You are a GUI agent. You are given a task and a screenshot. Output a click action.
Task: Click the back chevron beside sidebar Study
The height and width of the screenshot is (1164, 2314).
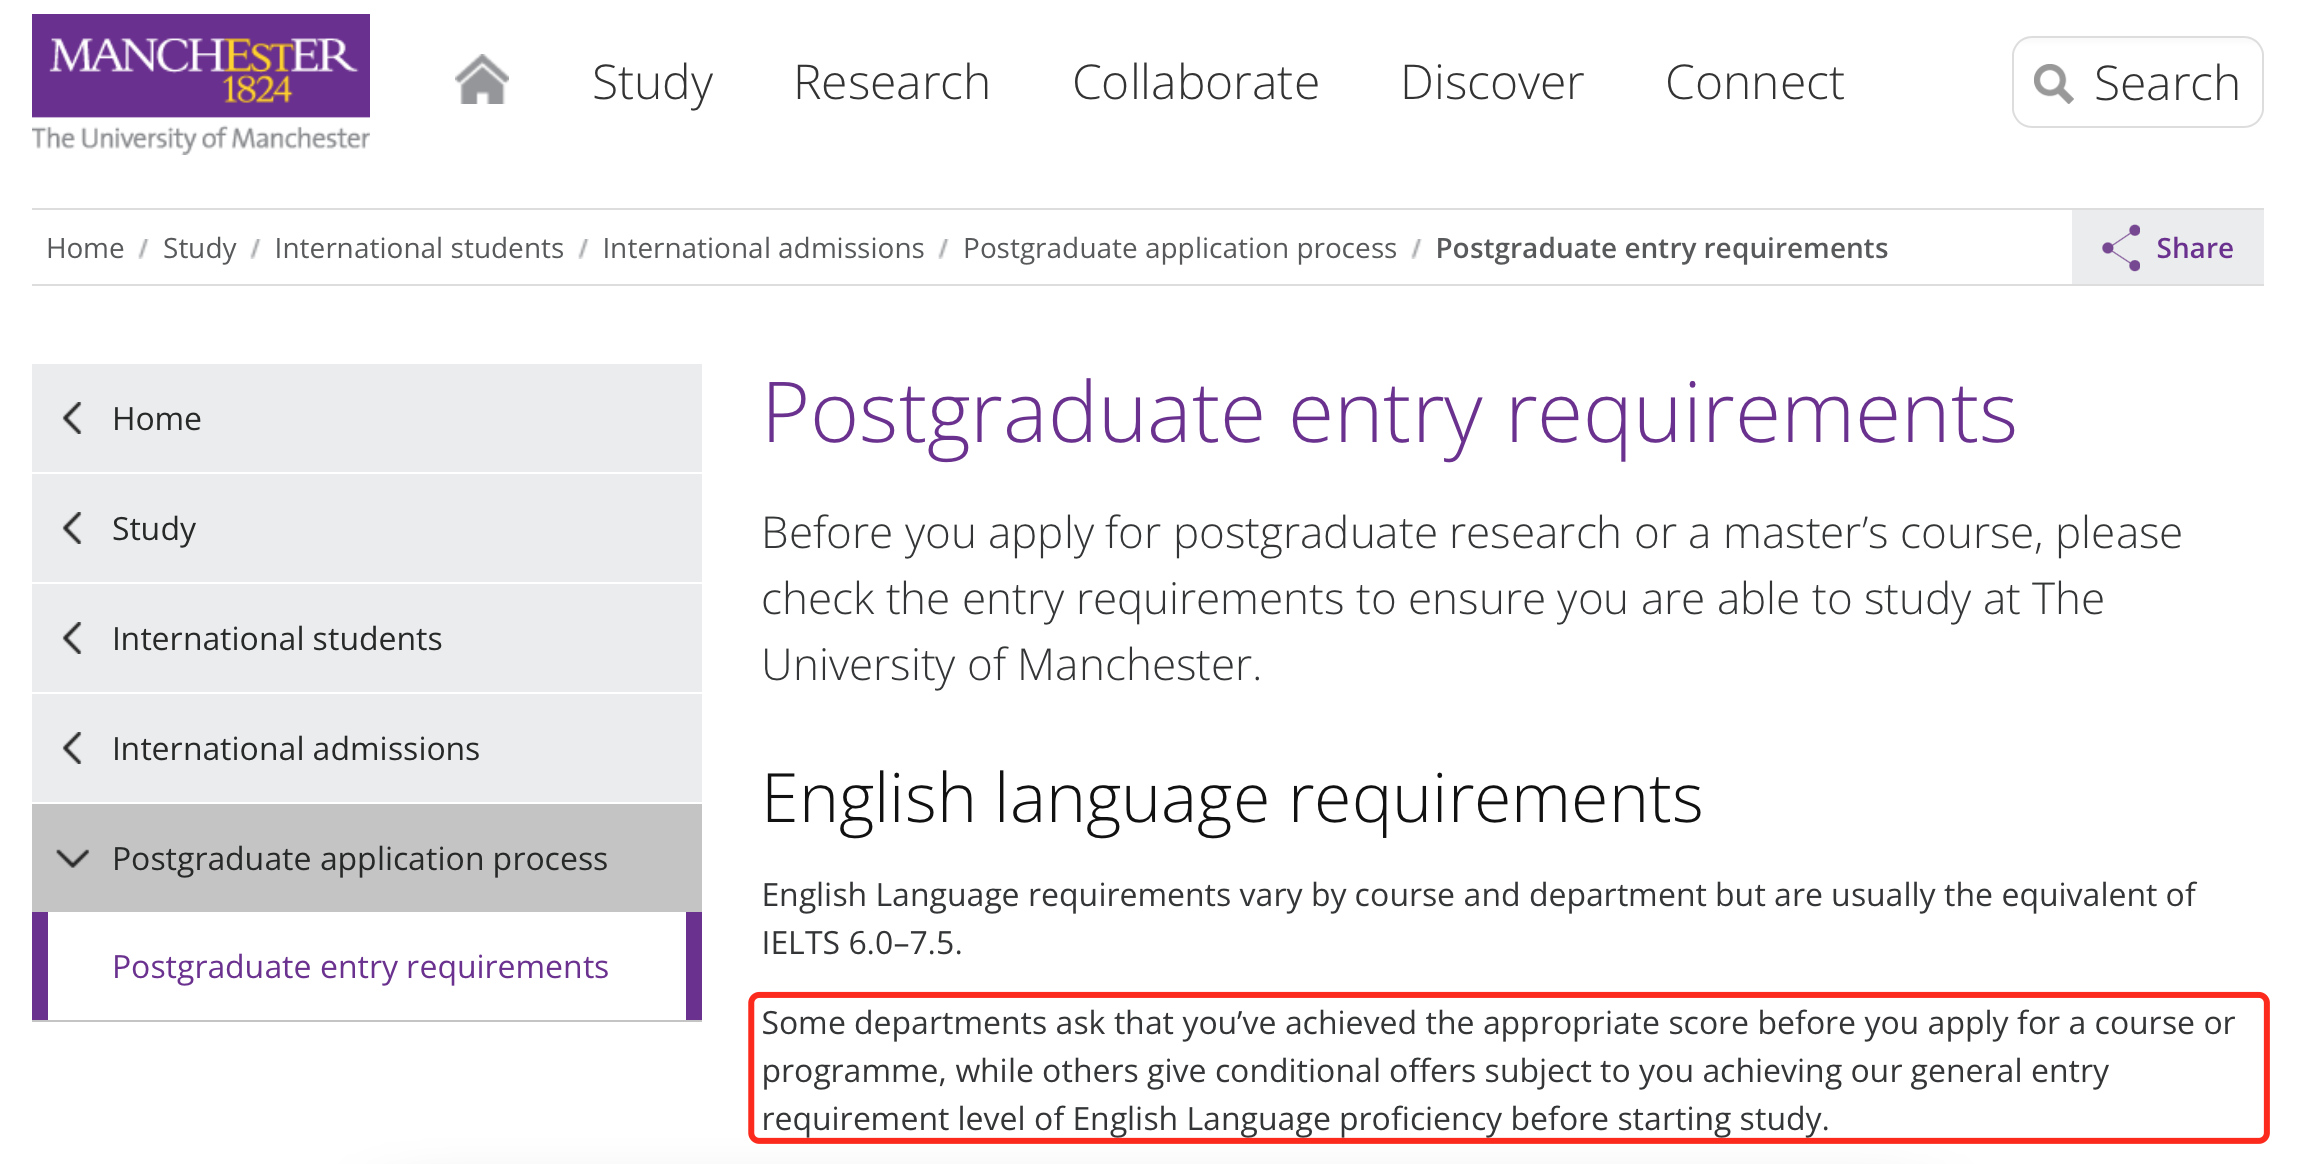(73, 528)
